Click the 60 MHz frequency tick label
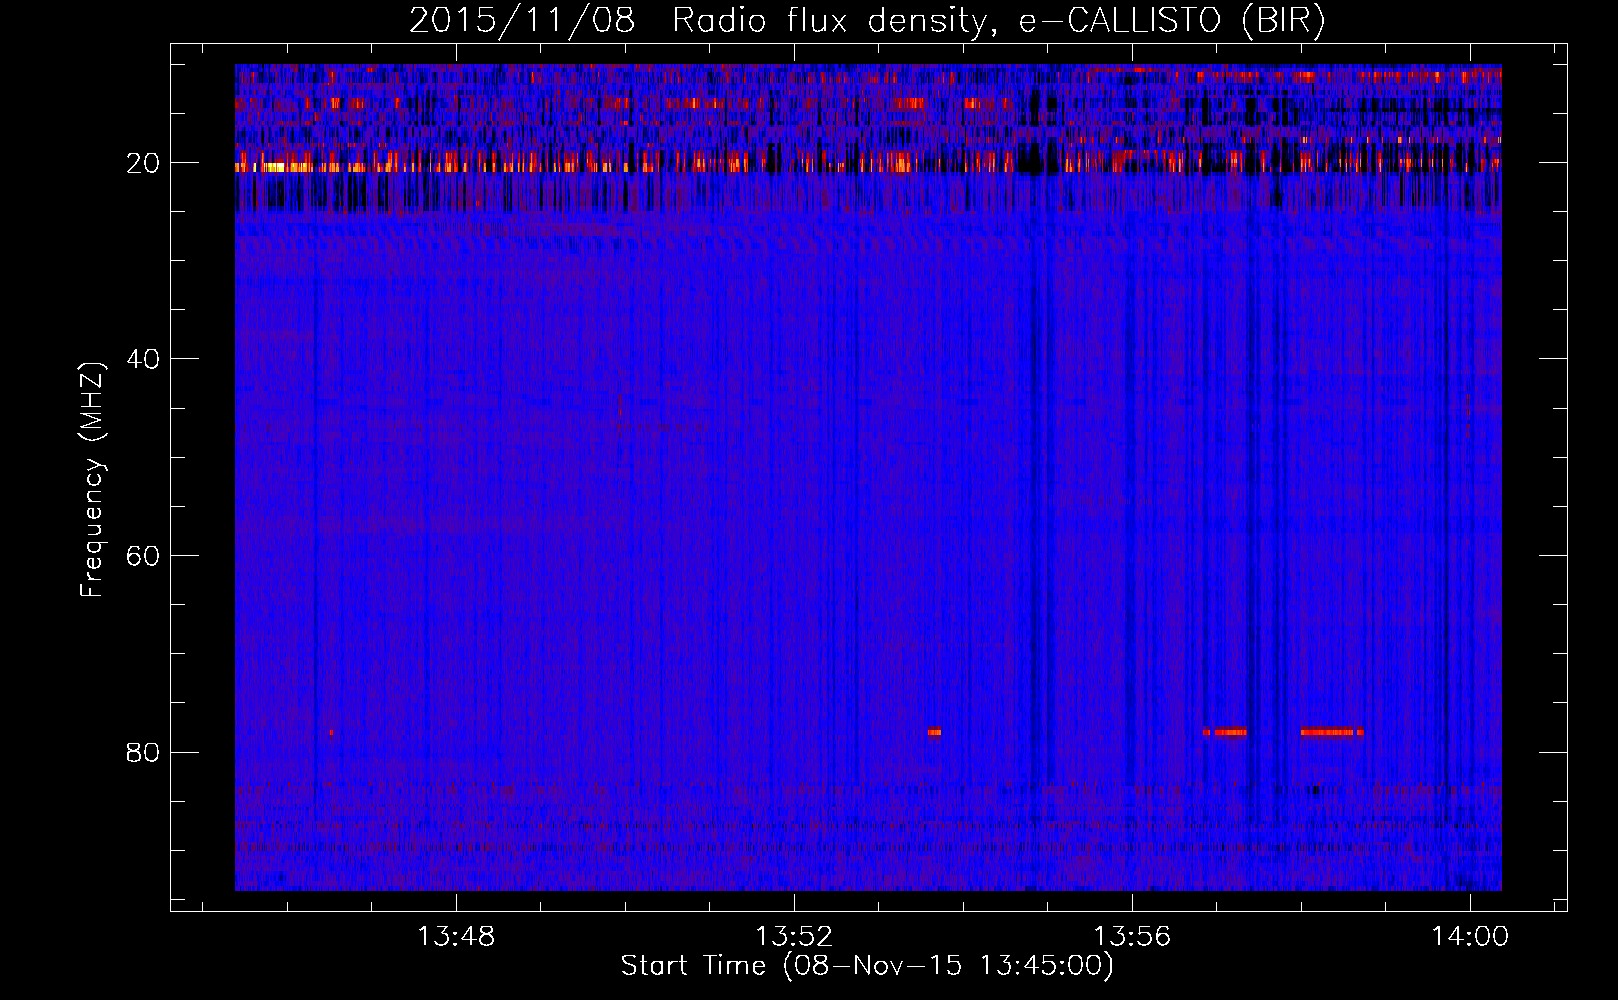Image resolution: width=1618 pixels, height=1000 pixels. tap(144, 556)
